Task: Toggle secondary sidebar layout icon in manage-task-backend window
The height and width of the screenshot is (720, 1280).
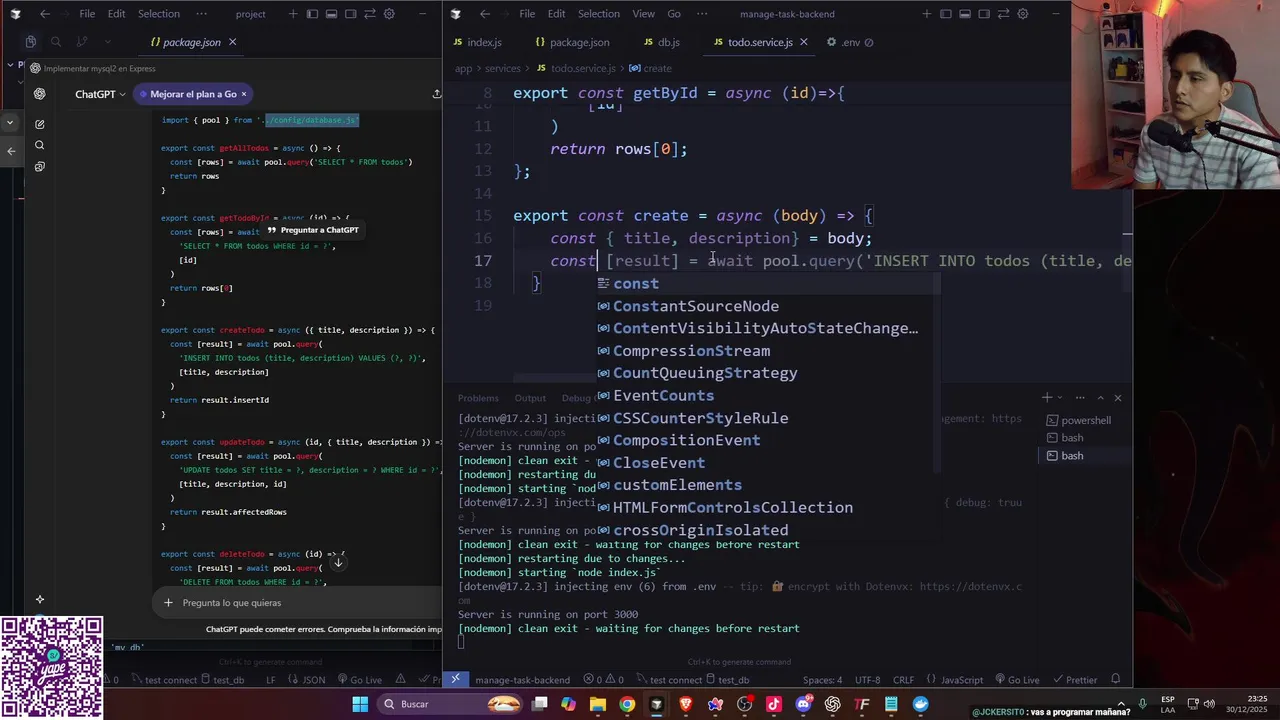Action: tap(984, 14)
